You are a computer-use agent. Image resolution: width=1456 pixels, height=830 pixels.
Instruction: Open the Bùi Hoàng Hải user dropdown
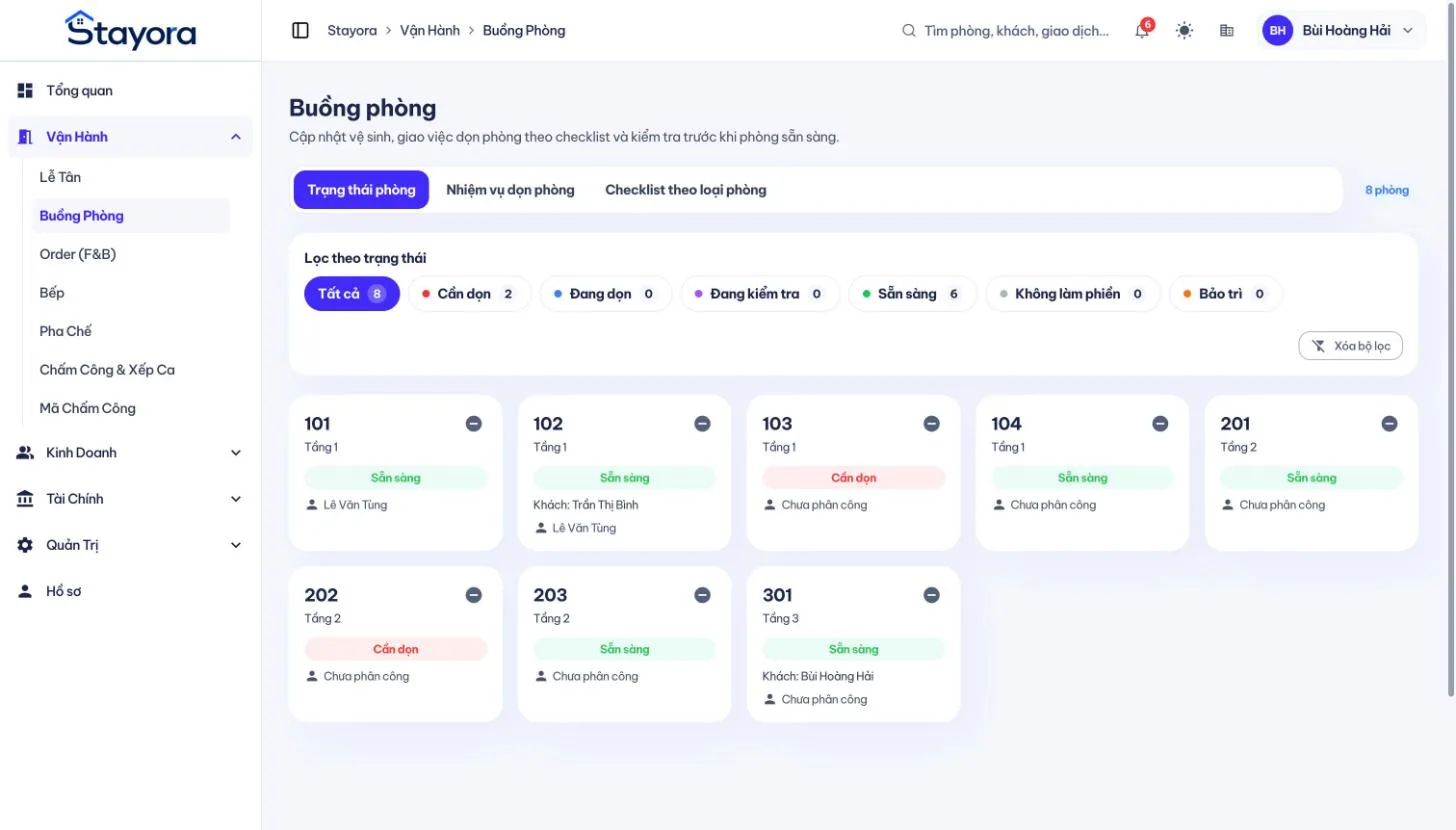coord(1343,30)
